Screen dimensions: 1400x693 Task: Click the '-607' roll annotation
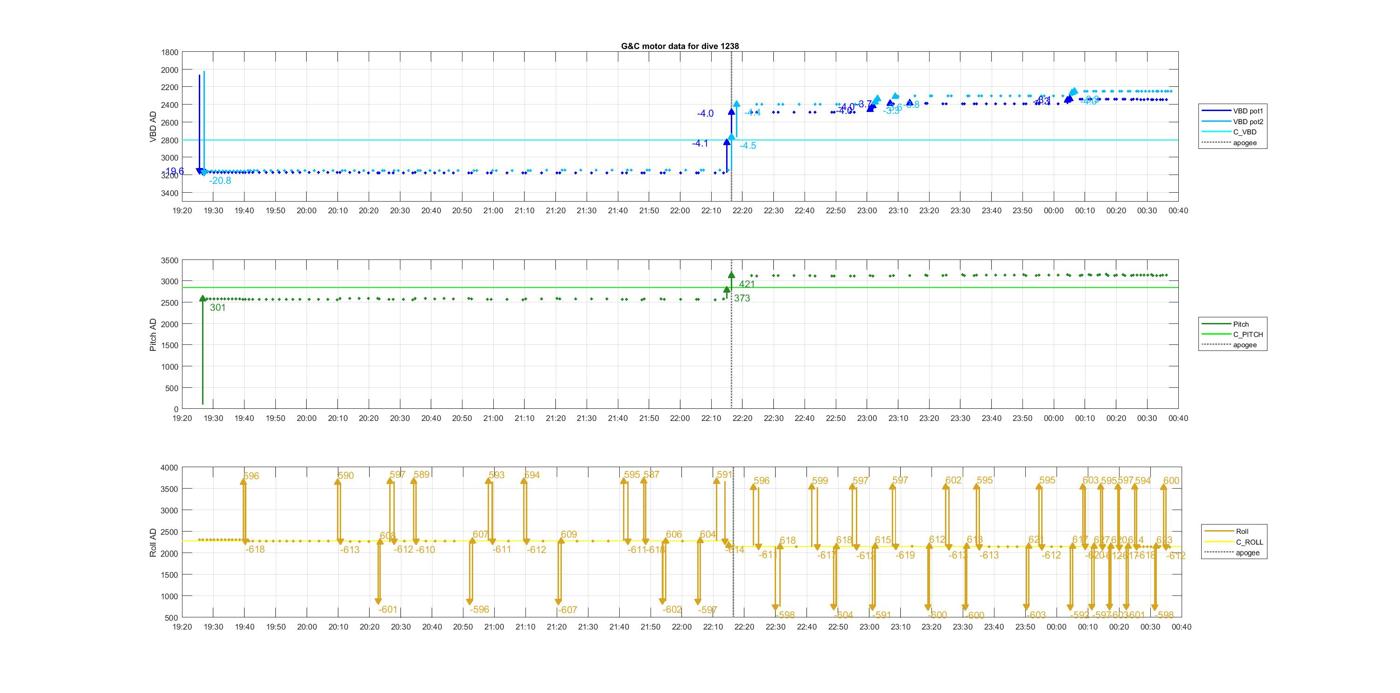(567, 610)
